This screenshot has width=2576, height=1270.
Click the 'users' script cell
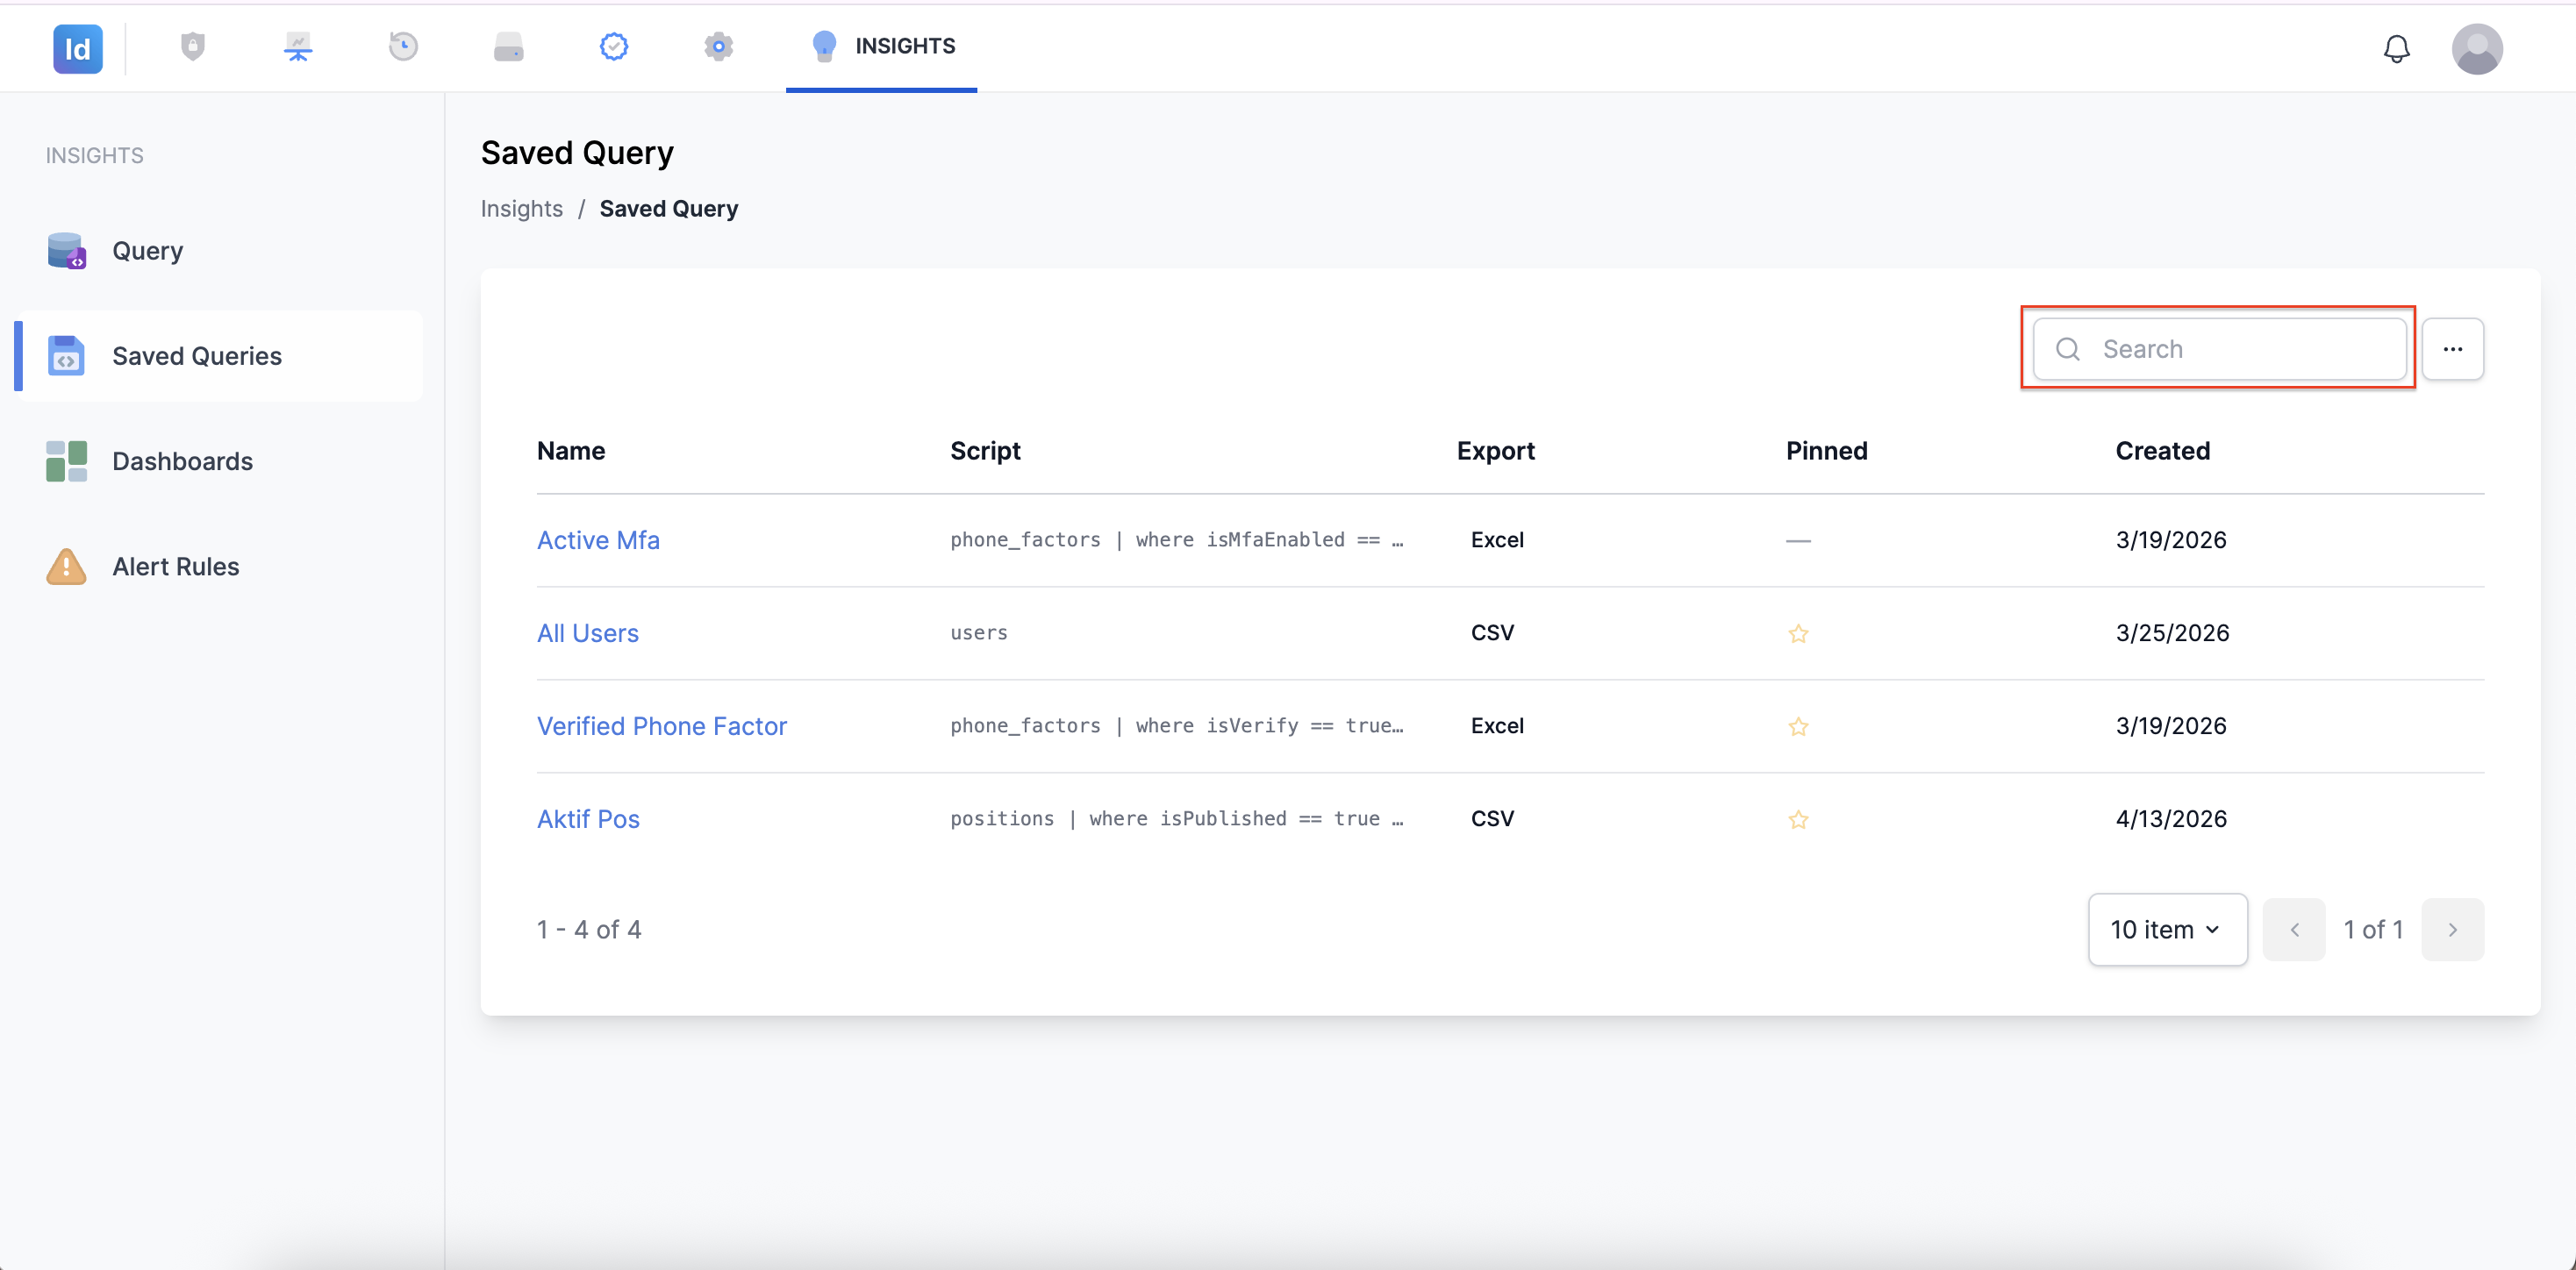[978, 633]
